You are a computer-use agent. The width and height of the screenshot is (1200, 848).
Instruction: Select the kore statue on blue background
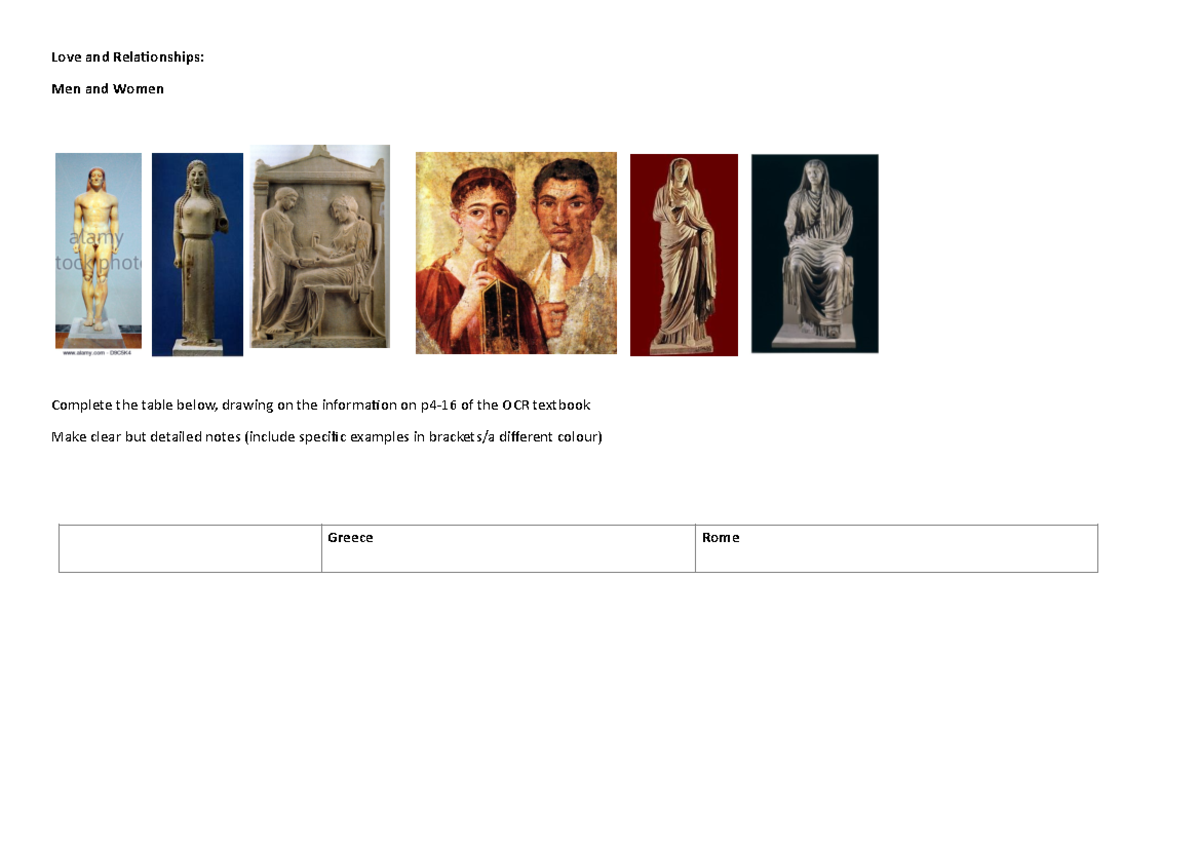coord(197,254)
